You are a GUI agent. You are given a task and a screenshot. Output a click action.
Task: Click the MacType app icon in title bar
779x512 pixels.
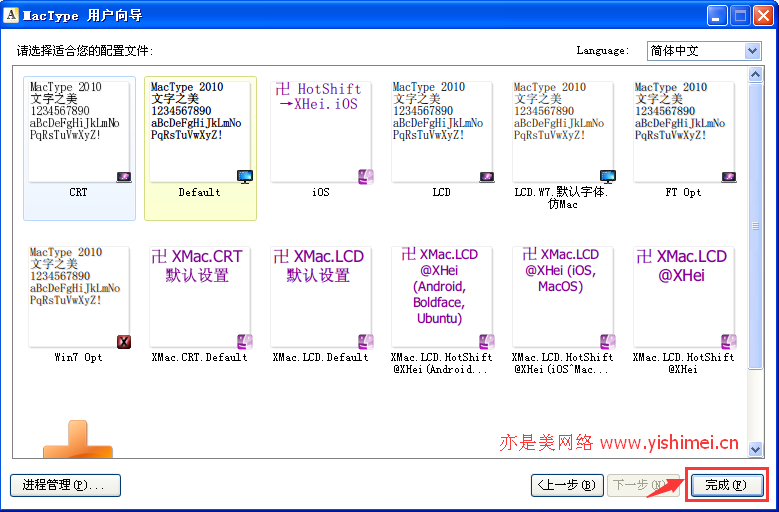click(x=11, y=15)
